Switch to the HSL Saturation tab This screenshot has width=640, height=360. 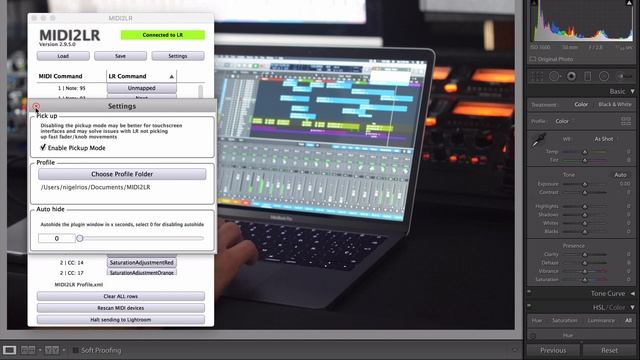565,320
